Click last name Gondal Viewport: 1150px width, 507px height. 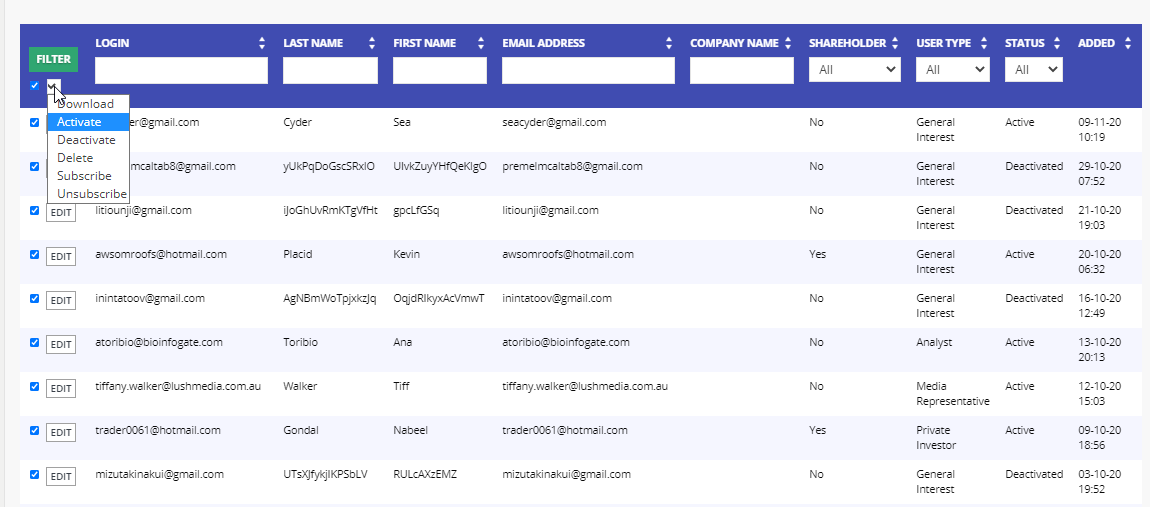[x=301, y=431]
